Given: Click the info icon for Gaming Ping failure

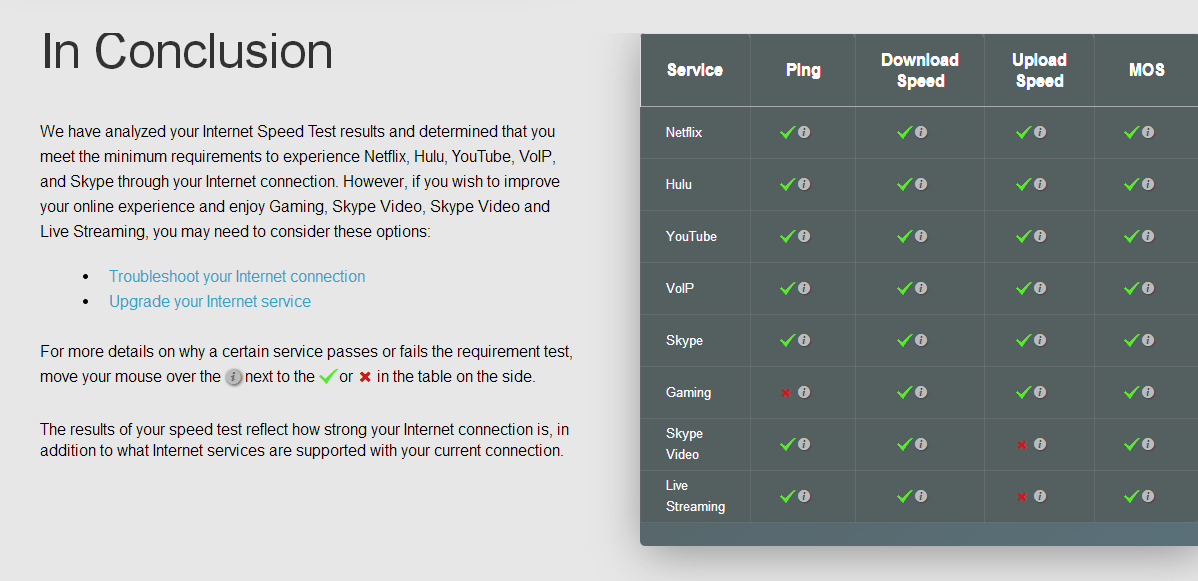Looking at the screenshot, I should tap(804, 392).
